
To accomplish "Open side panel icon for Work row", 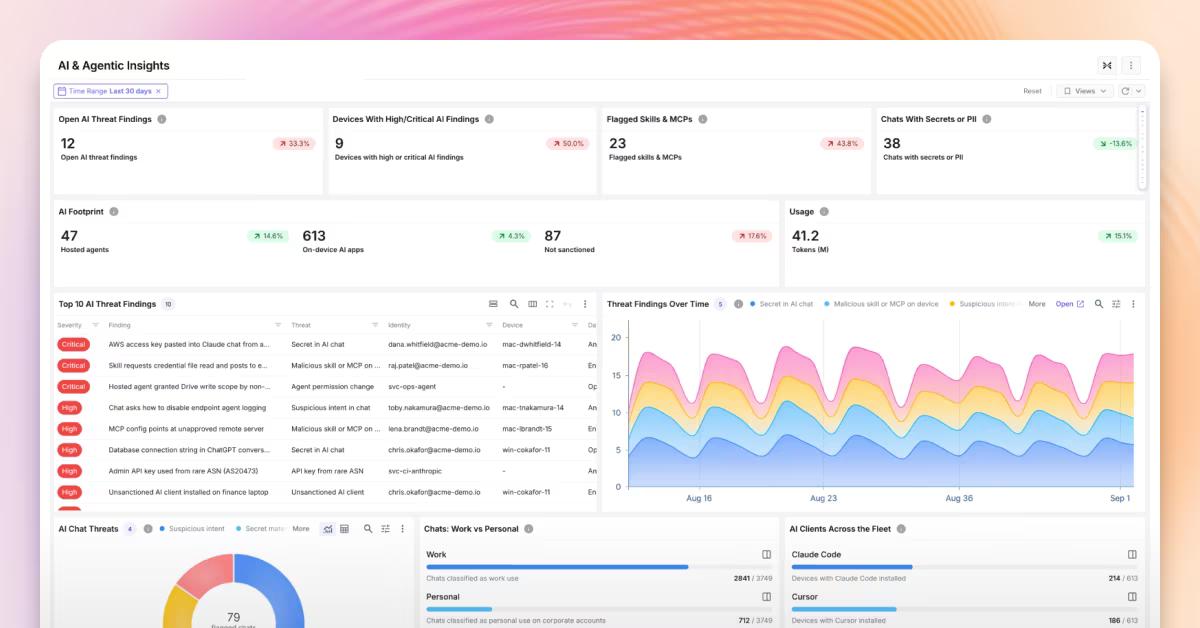I will tap(767, 554).
